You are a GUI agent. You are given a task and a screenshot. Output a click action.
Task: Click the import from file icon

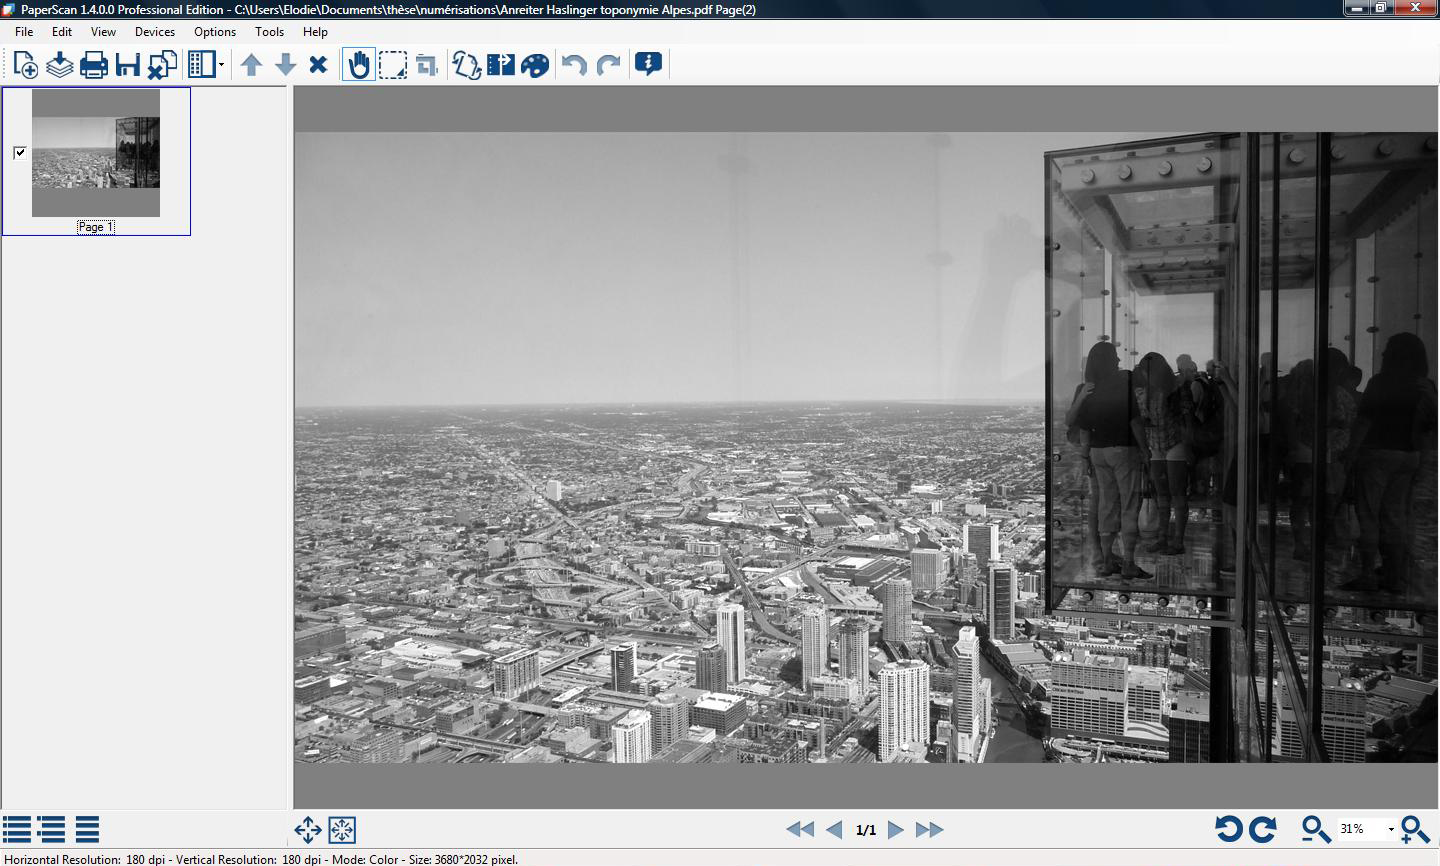coord(60,65)
